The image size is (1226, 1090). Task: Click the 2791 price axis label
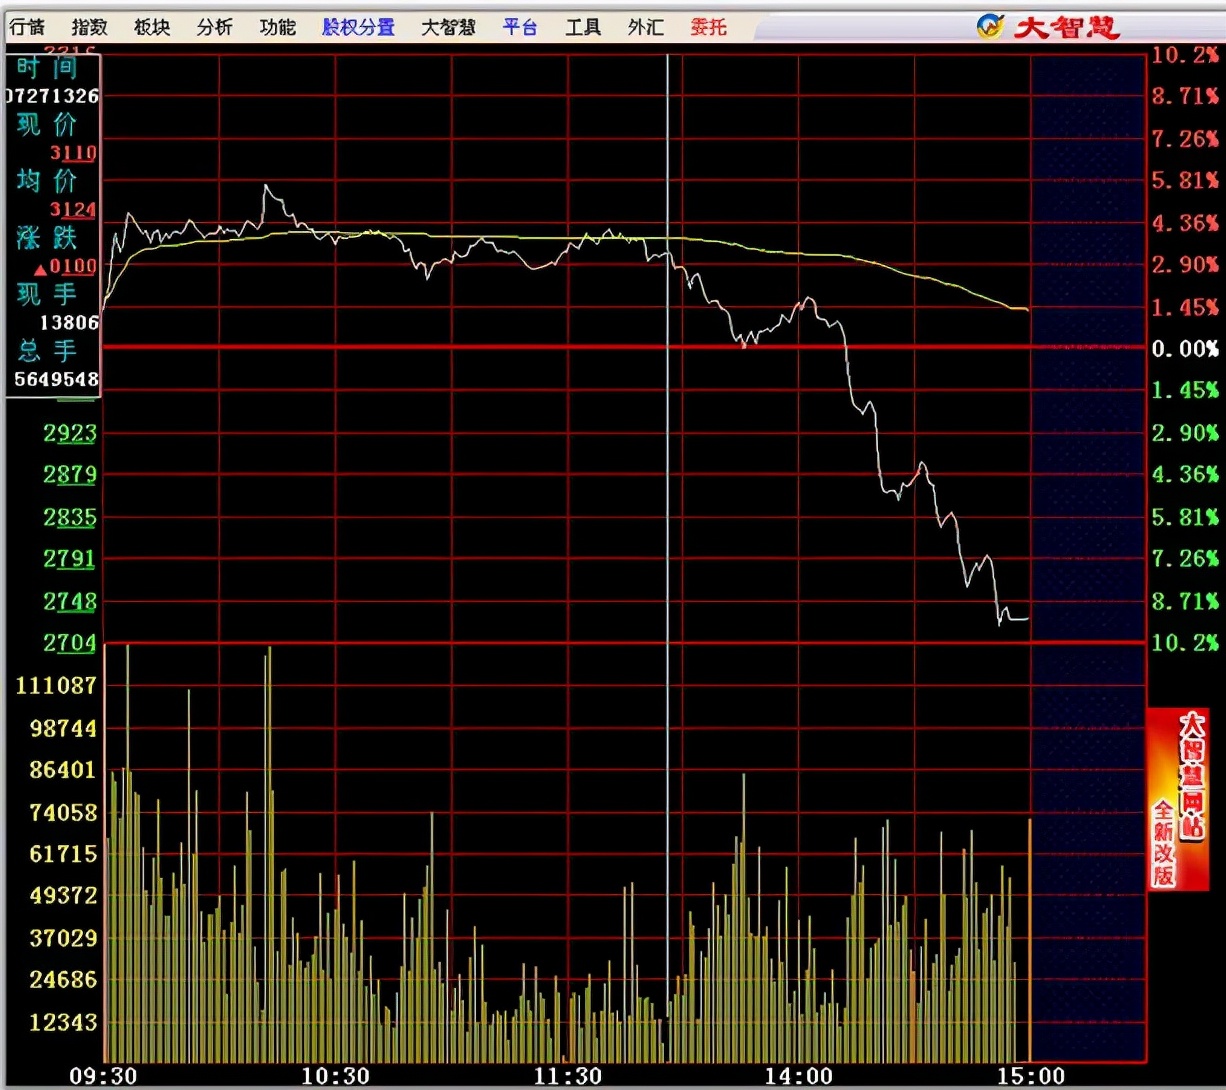pyautogui.click(x=70, y=558)
